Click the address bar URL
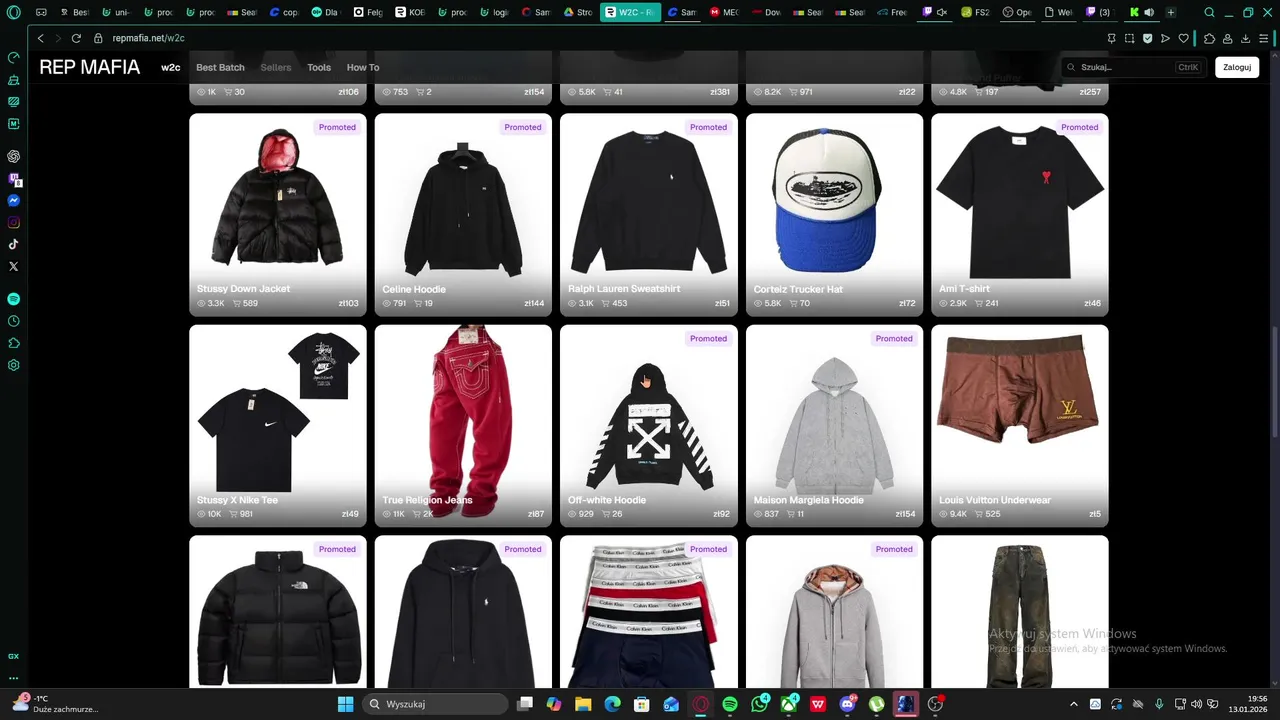Screen dimensions: 1280x720 (149, 38)
